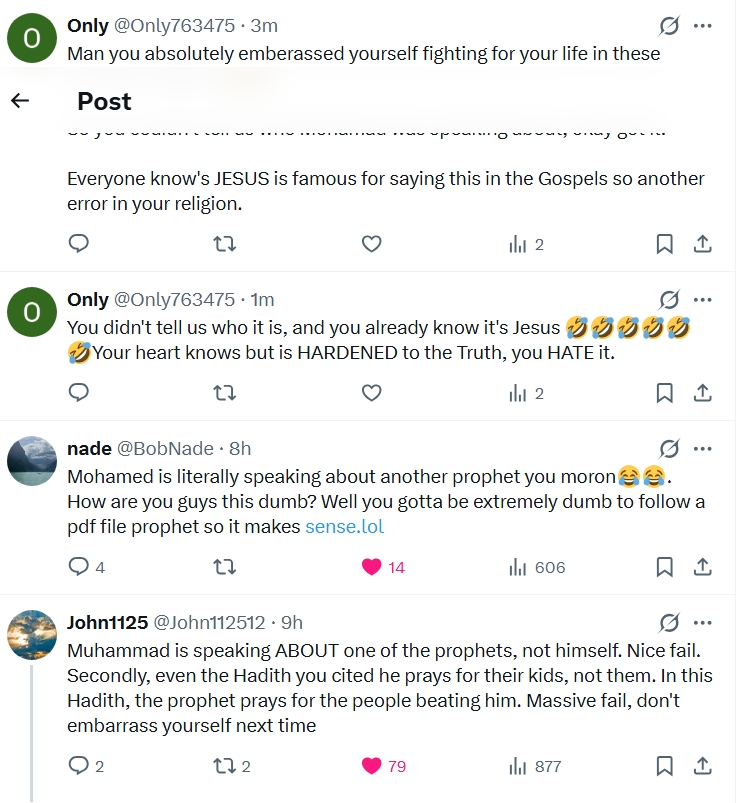
Task: Open Grok explain icon on John1125's post
Action: click(669, 622)
